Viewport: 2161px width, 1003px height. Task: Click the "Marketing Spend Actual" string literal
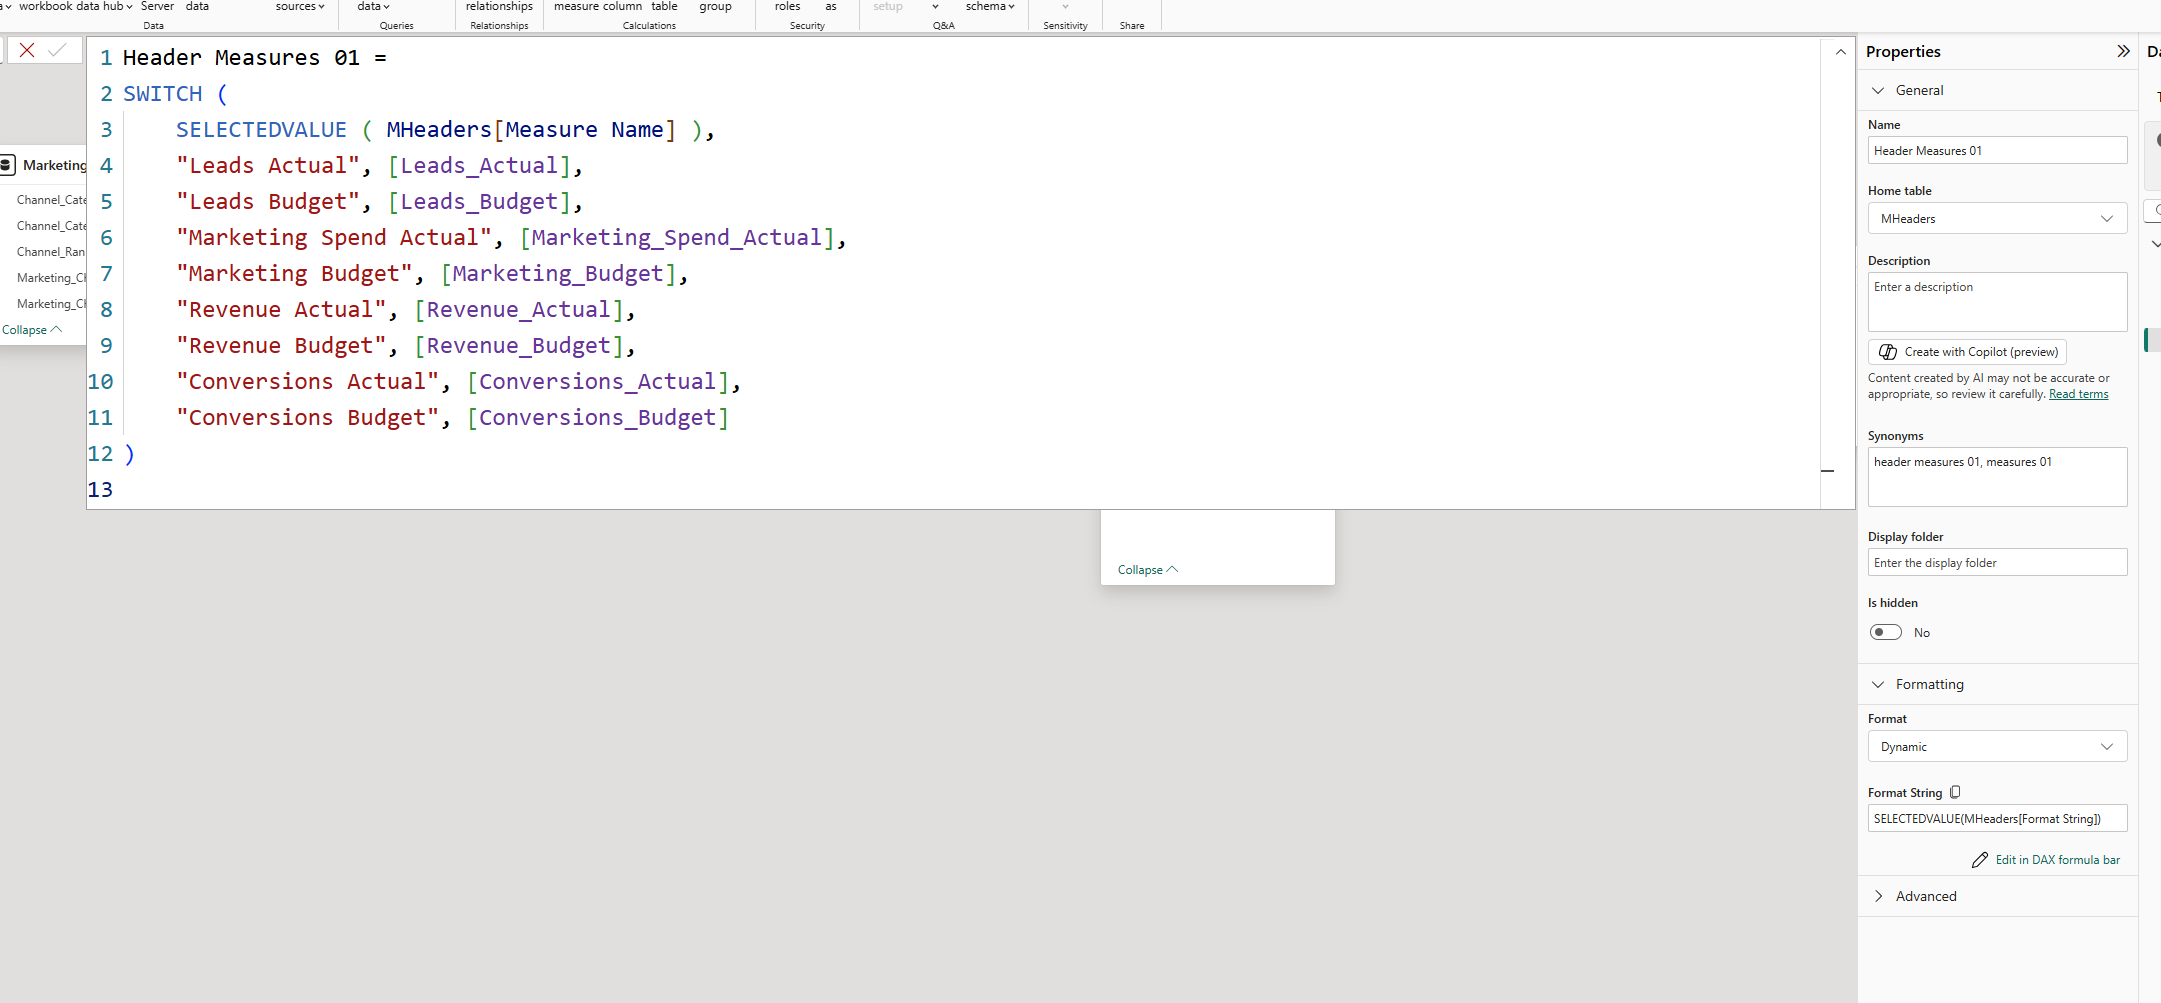[334, 238]
